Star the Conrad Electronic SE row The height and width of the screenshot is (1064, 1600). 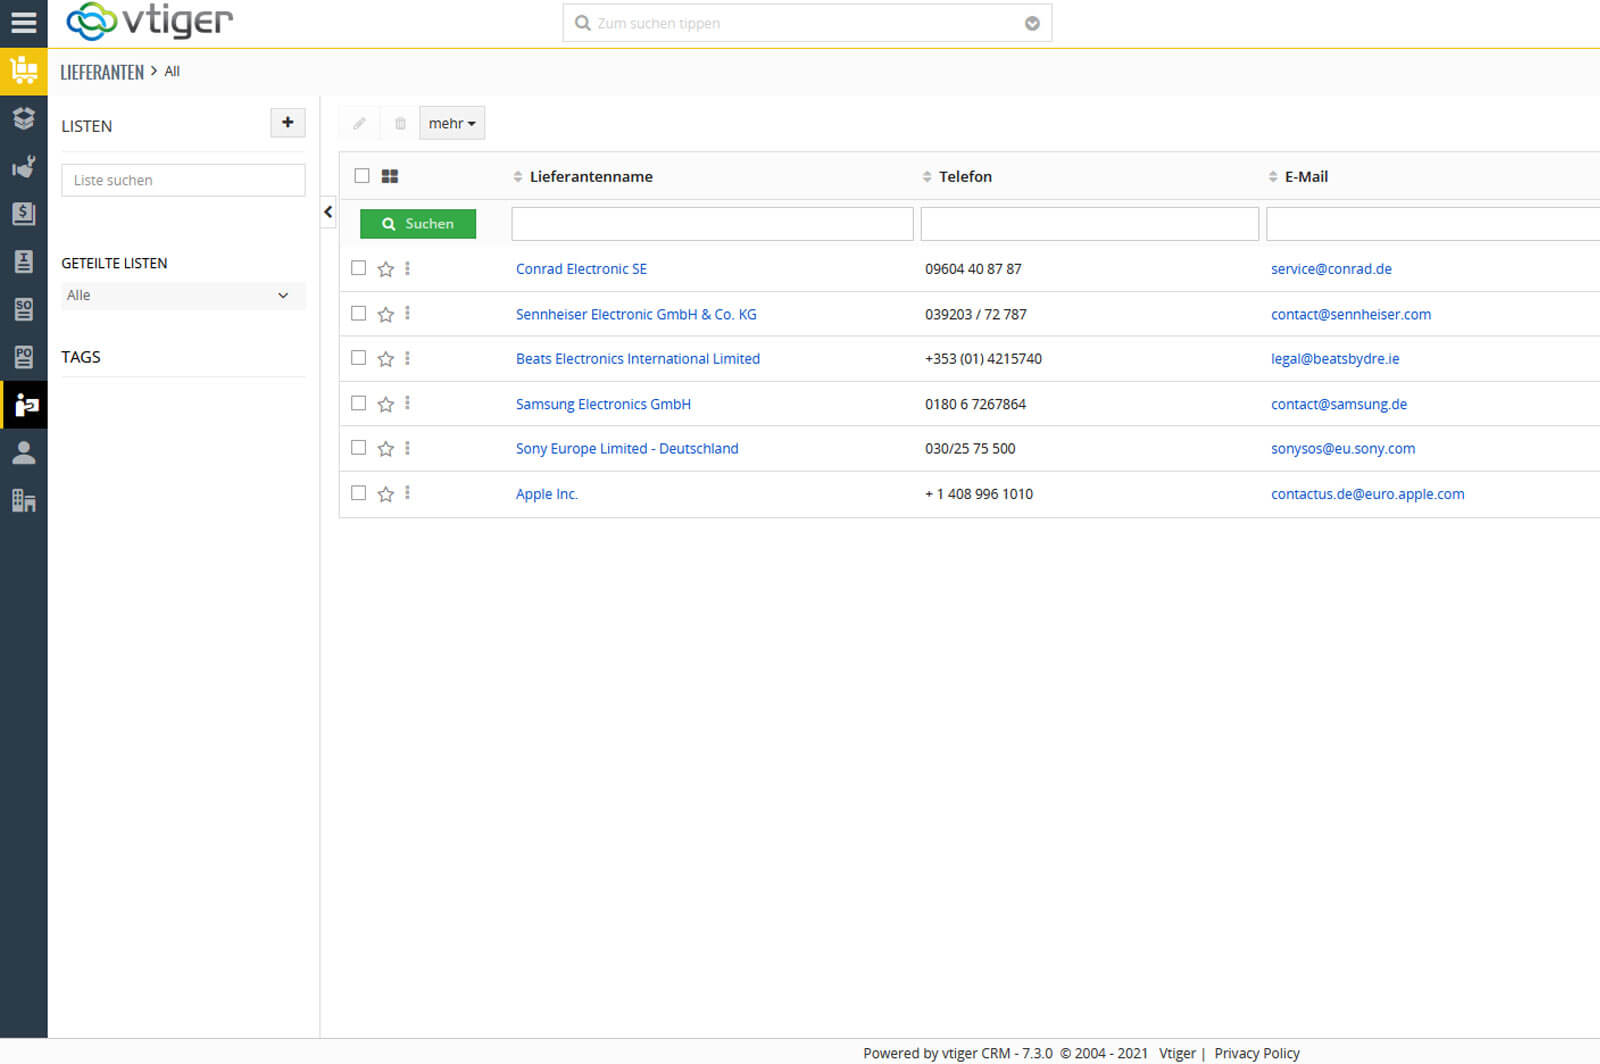pos(385,269)
